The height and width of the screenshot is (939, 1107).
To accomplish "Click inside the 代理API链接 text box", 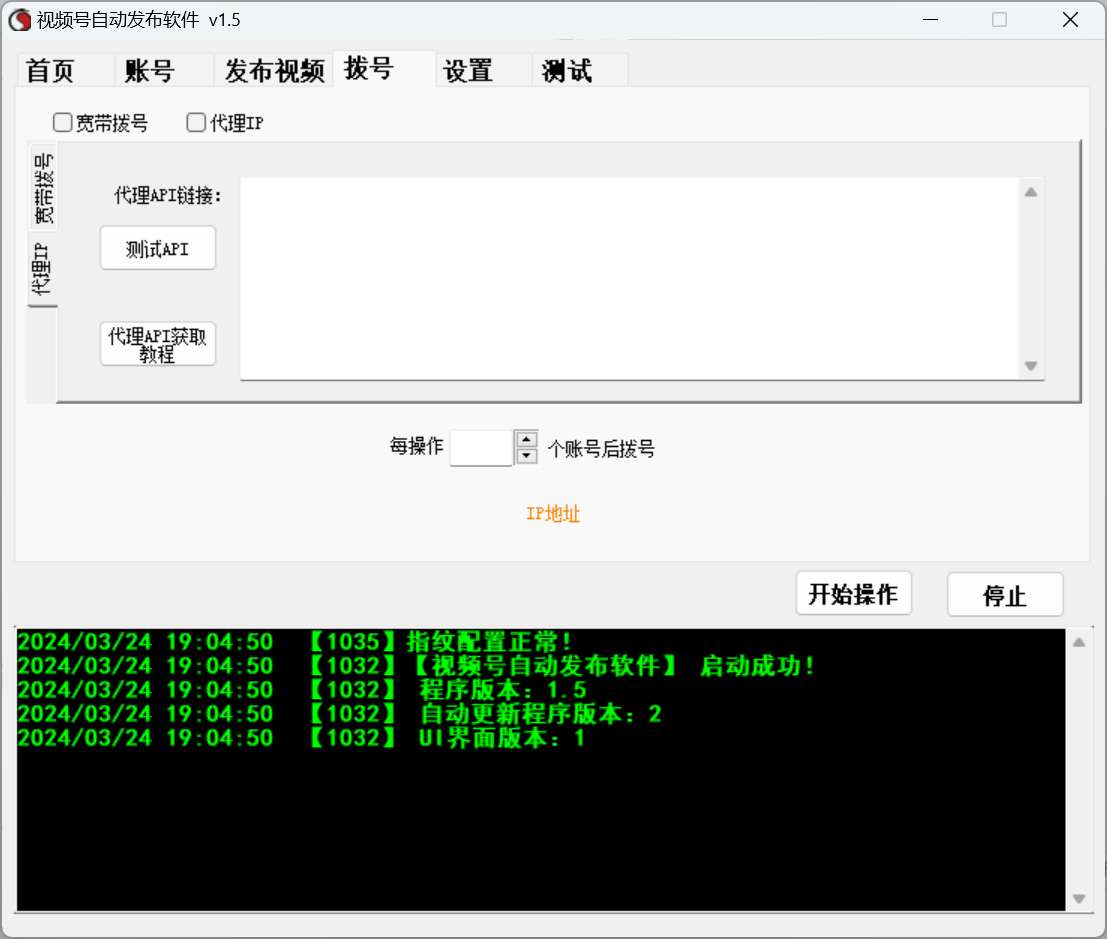I will (x=630, y=278).
